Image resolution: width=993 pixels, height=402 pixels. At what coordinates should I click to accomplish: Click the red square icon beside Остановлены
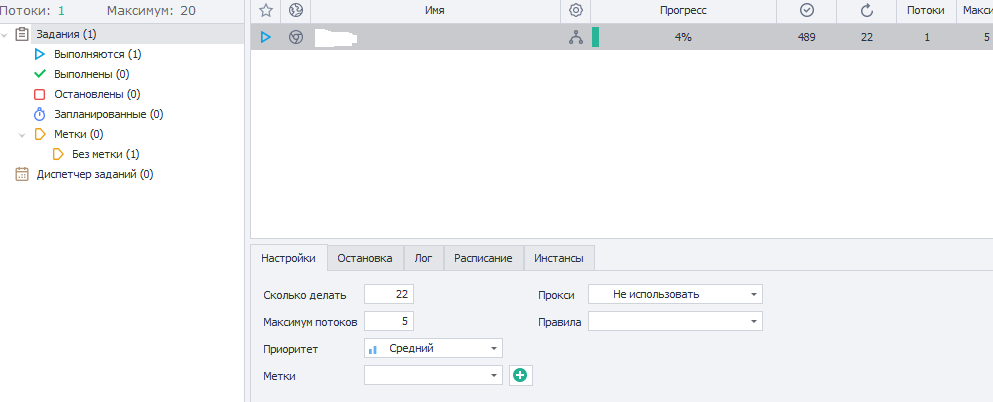point(40,94)
